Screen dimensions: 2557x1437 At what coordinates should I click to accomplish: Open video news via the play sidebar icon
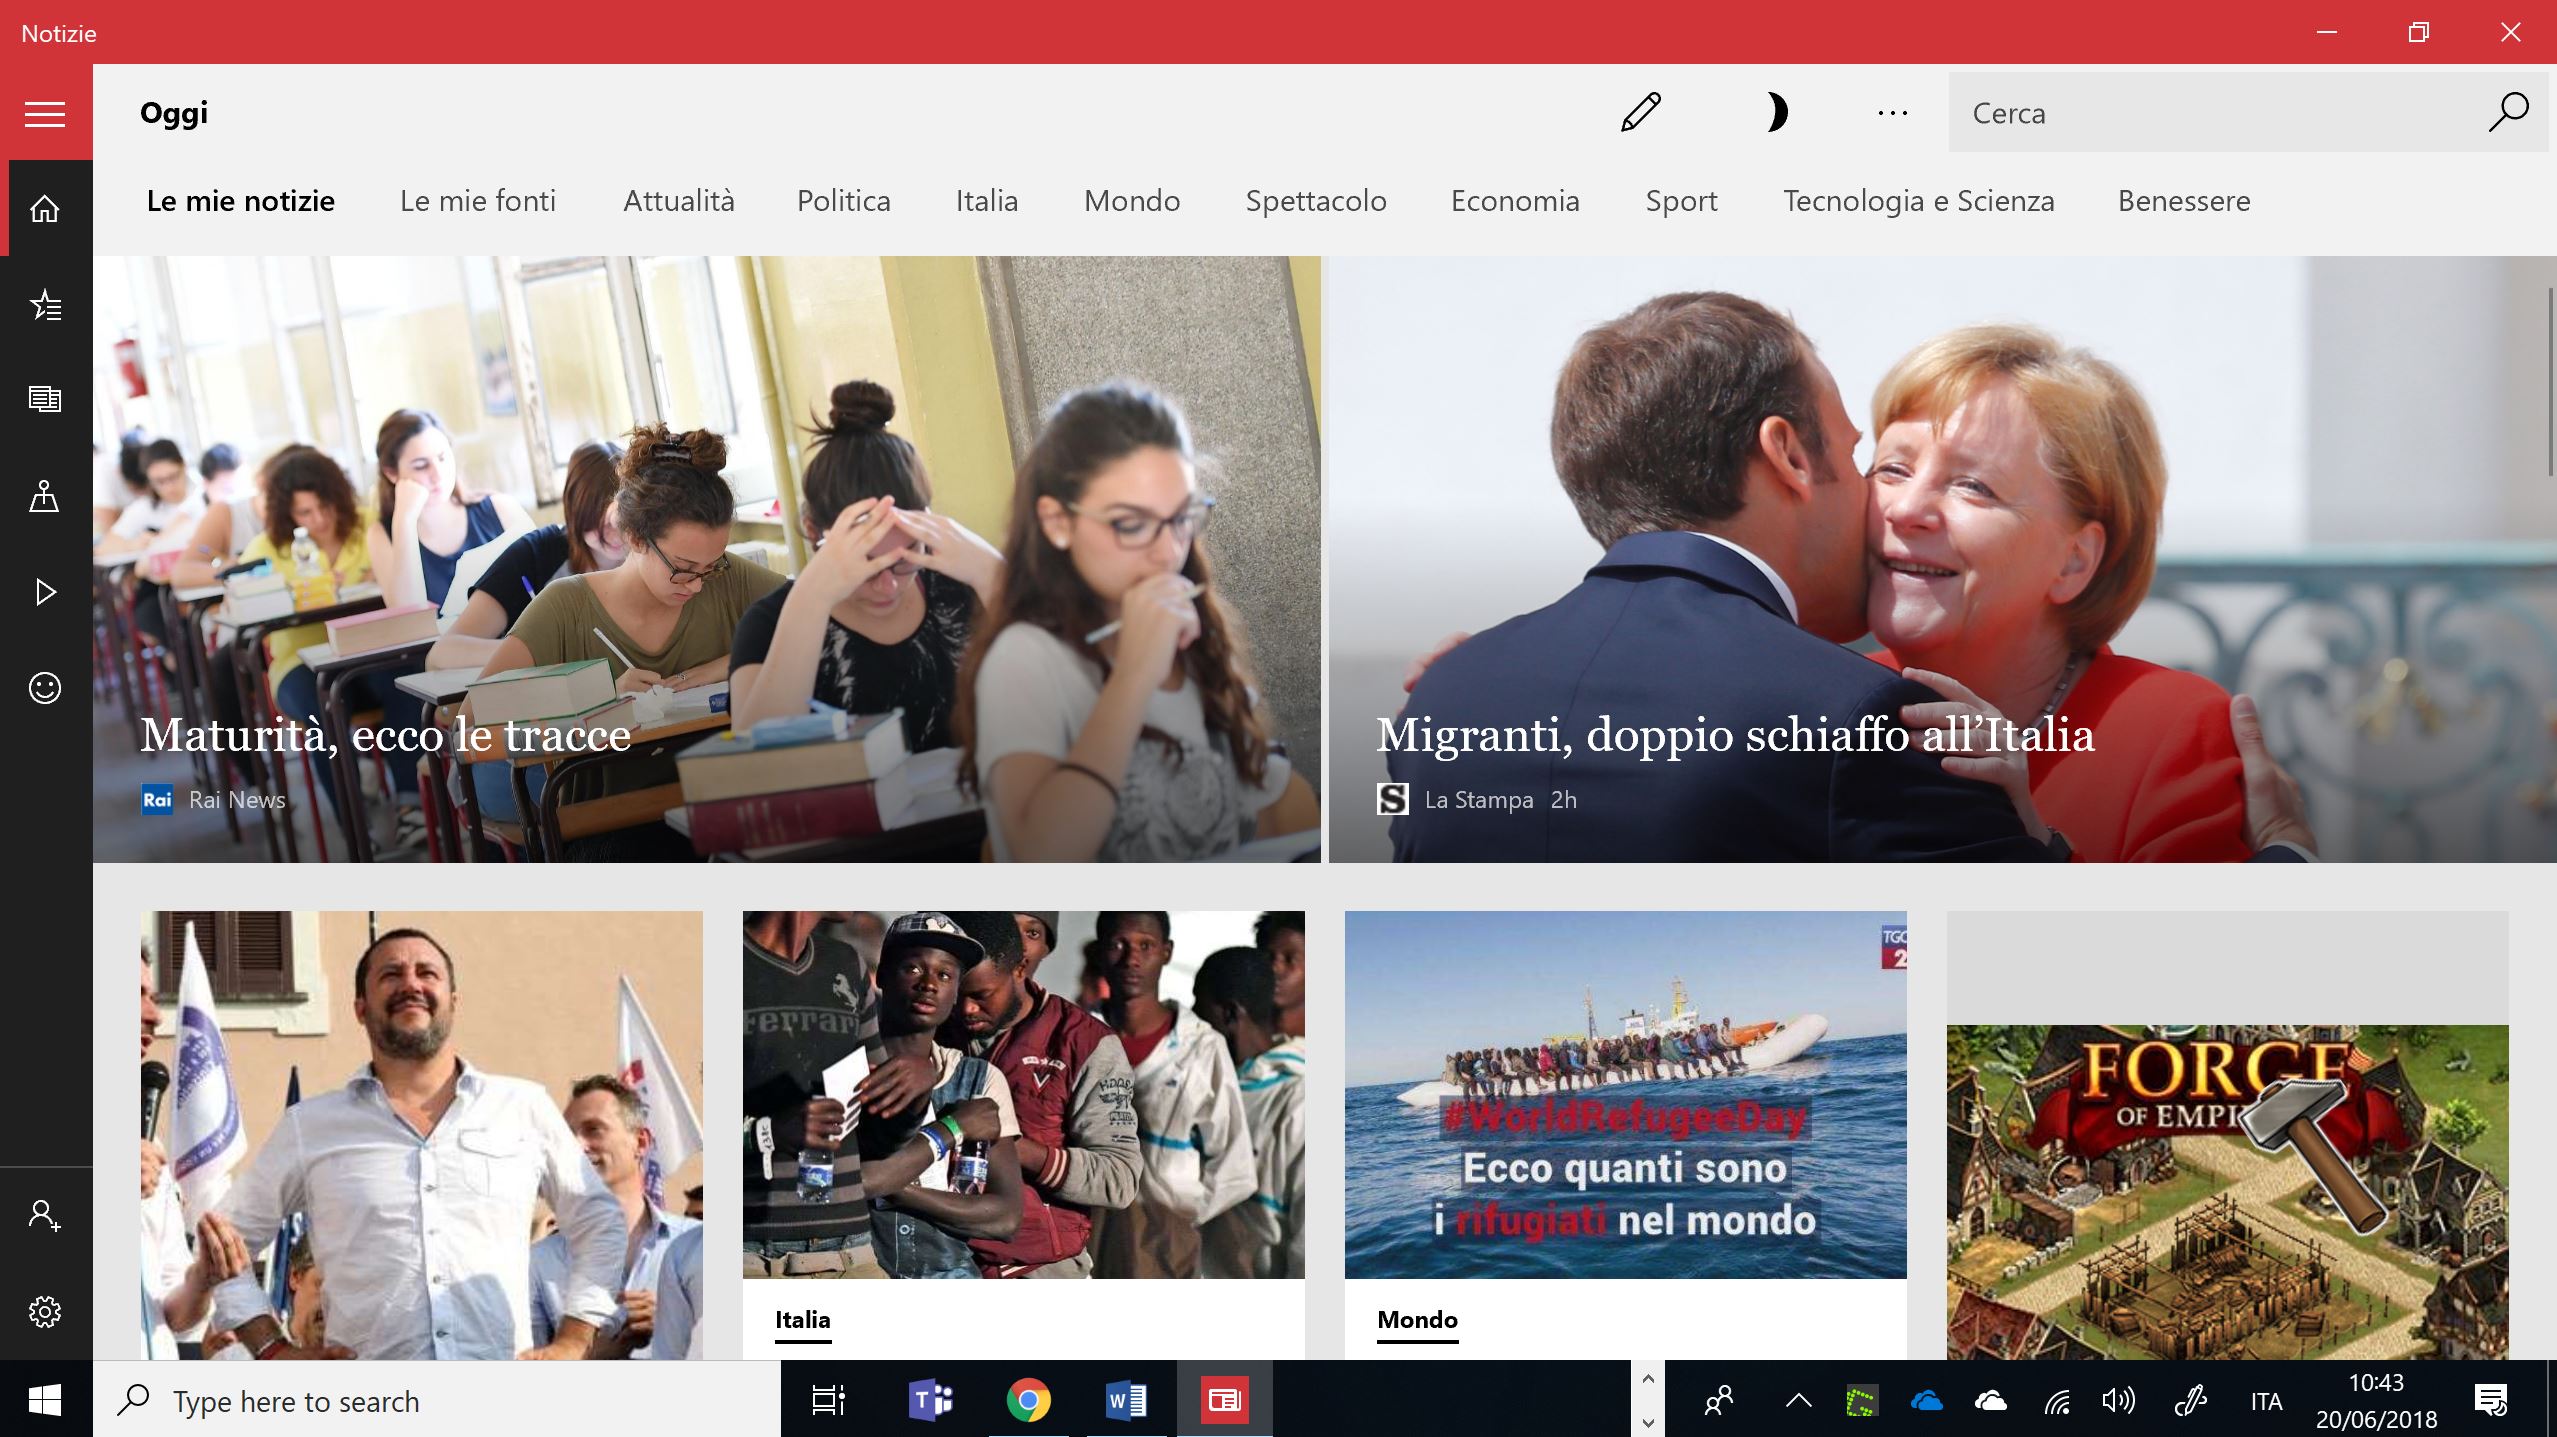(45, 592)
